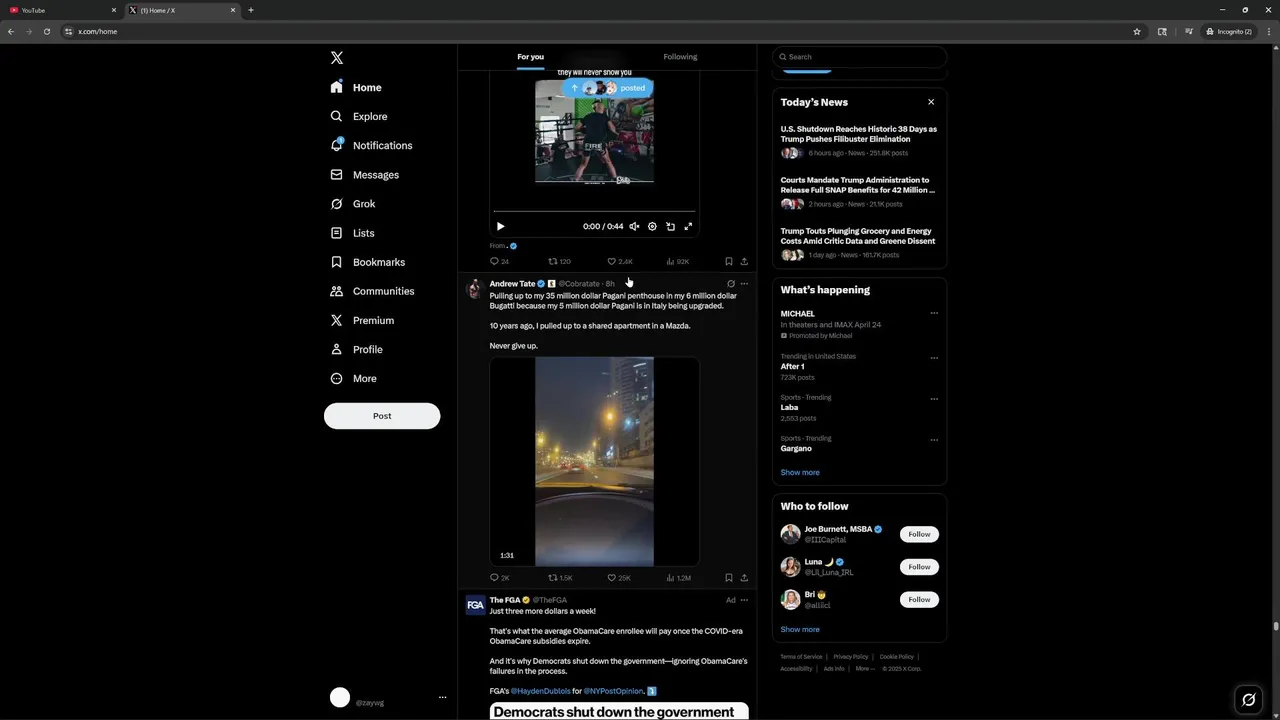The image size is (1280, 720).
Task: Open Lists in the sidebar
Action: pos(352,233)
